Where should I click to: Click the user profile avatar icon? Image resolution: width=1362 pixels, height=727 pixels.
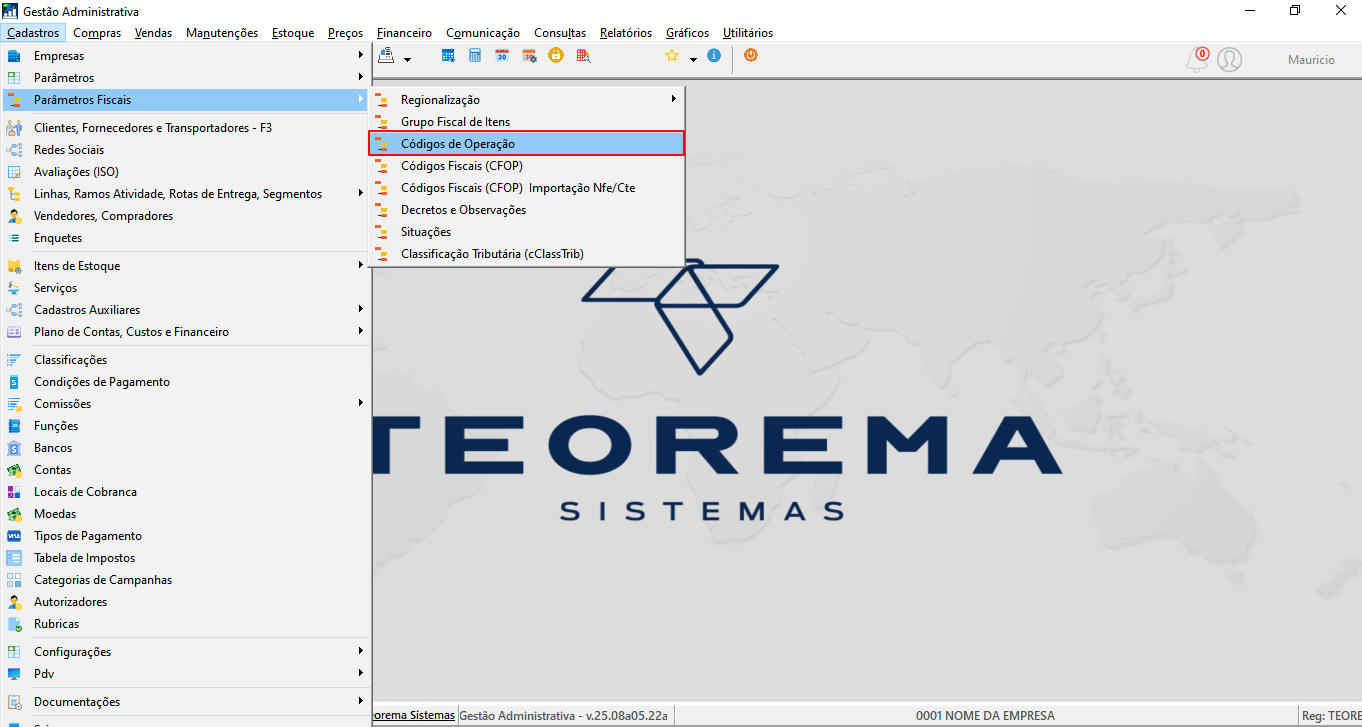point(1229,60)
